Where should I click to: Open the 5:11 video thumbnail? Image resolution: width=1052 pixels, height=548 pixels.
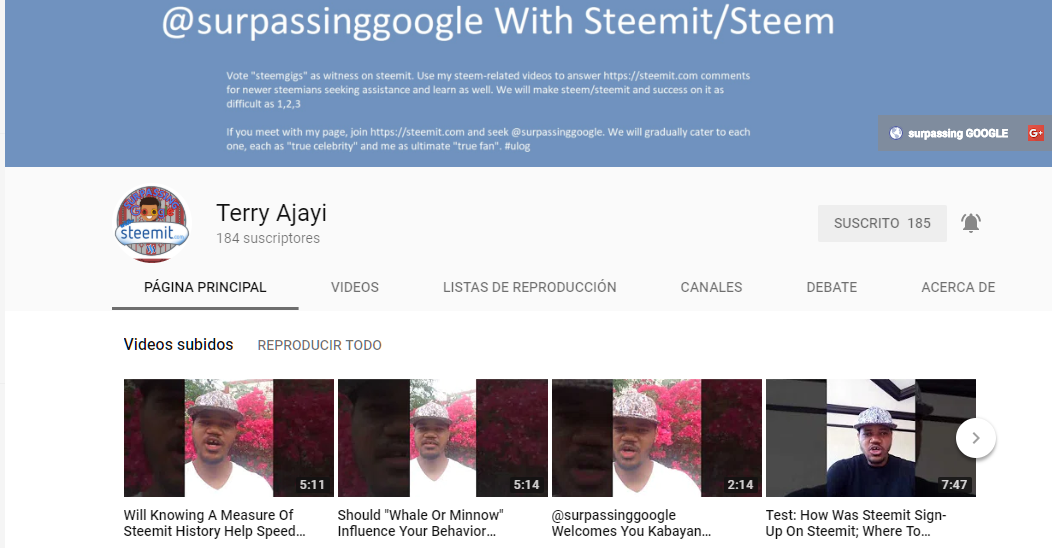click(x=229, y=438)
